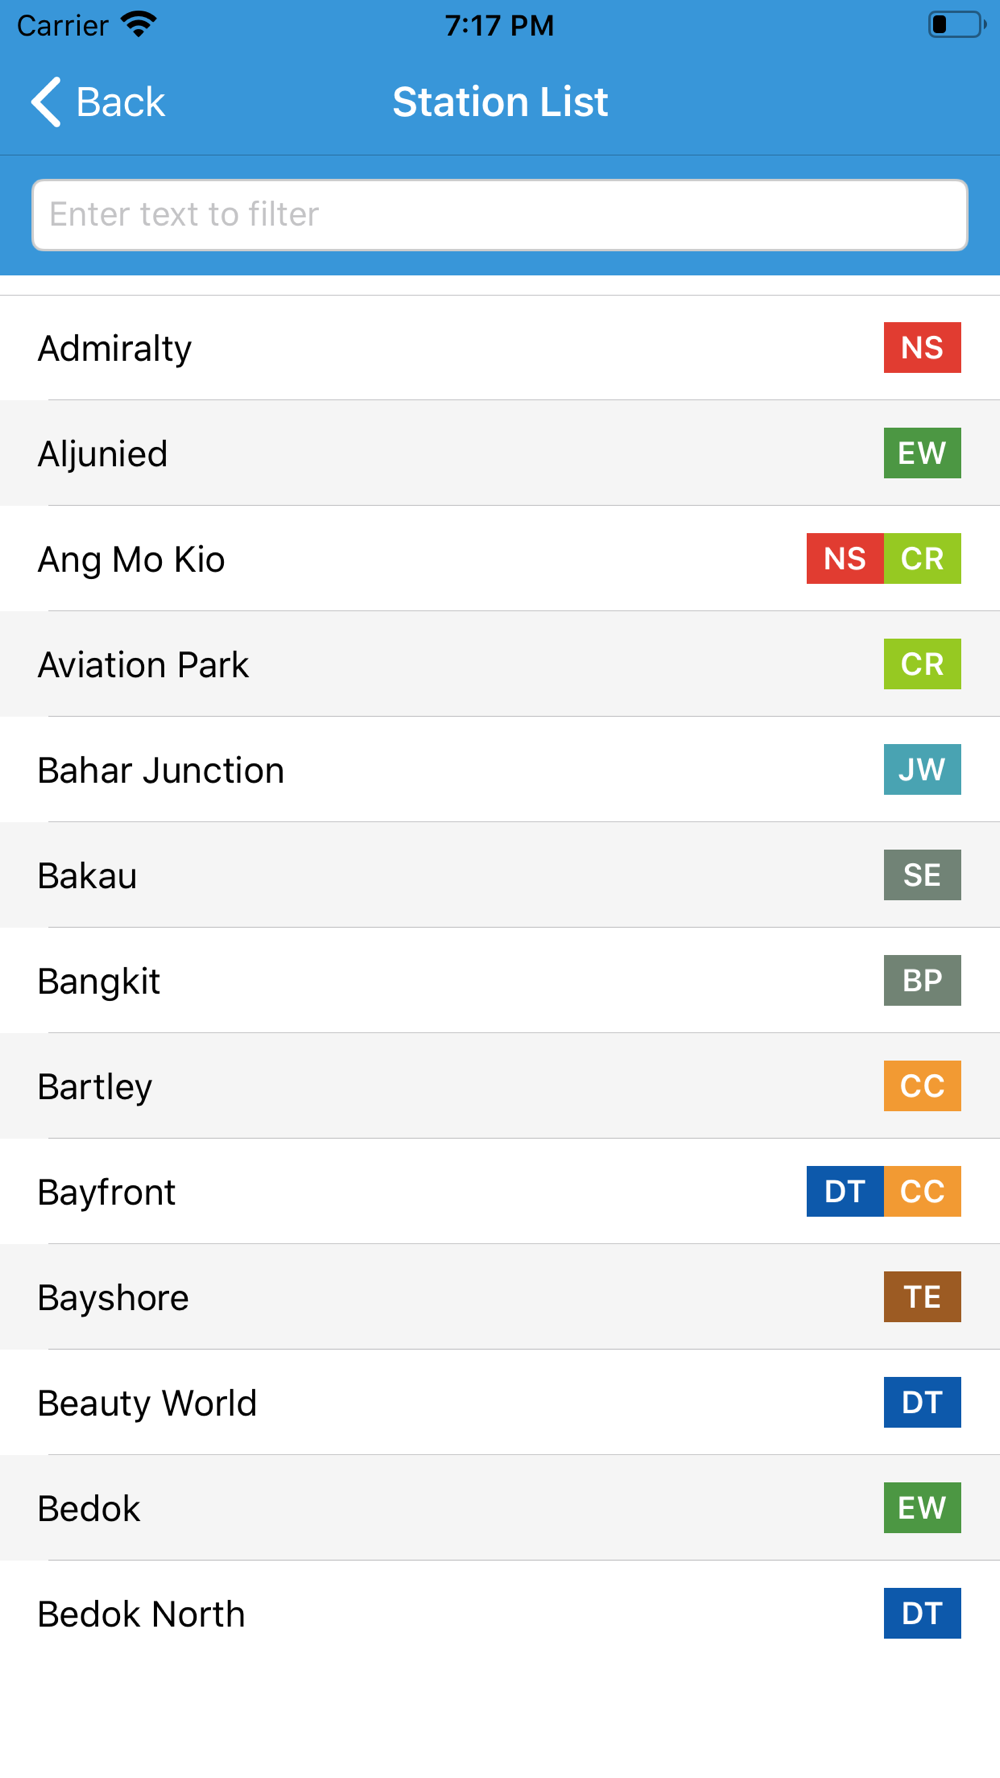Screen dimensions: 1000x1778
Task: Open the Bartley station entry
Action: pyautogui.click(x=500, y=1086)
